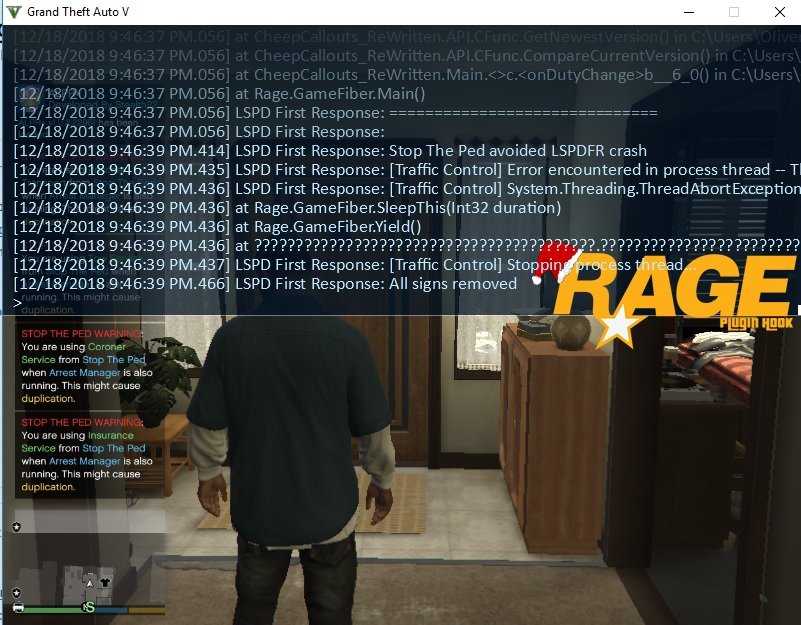Click the question-marks stack trace line

click(x=407, y=245)
